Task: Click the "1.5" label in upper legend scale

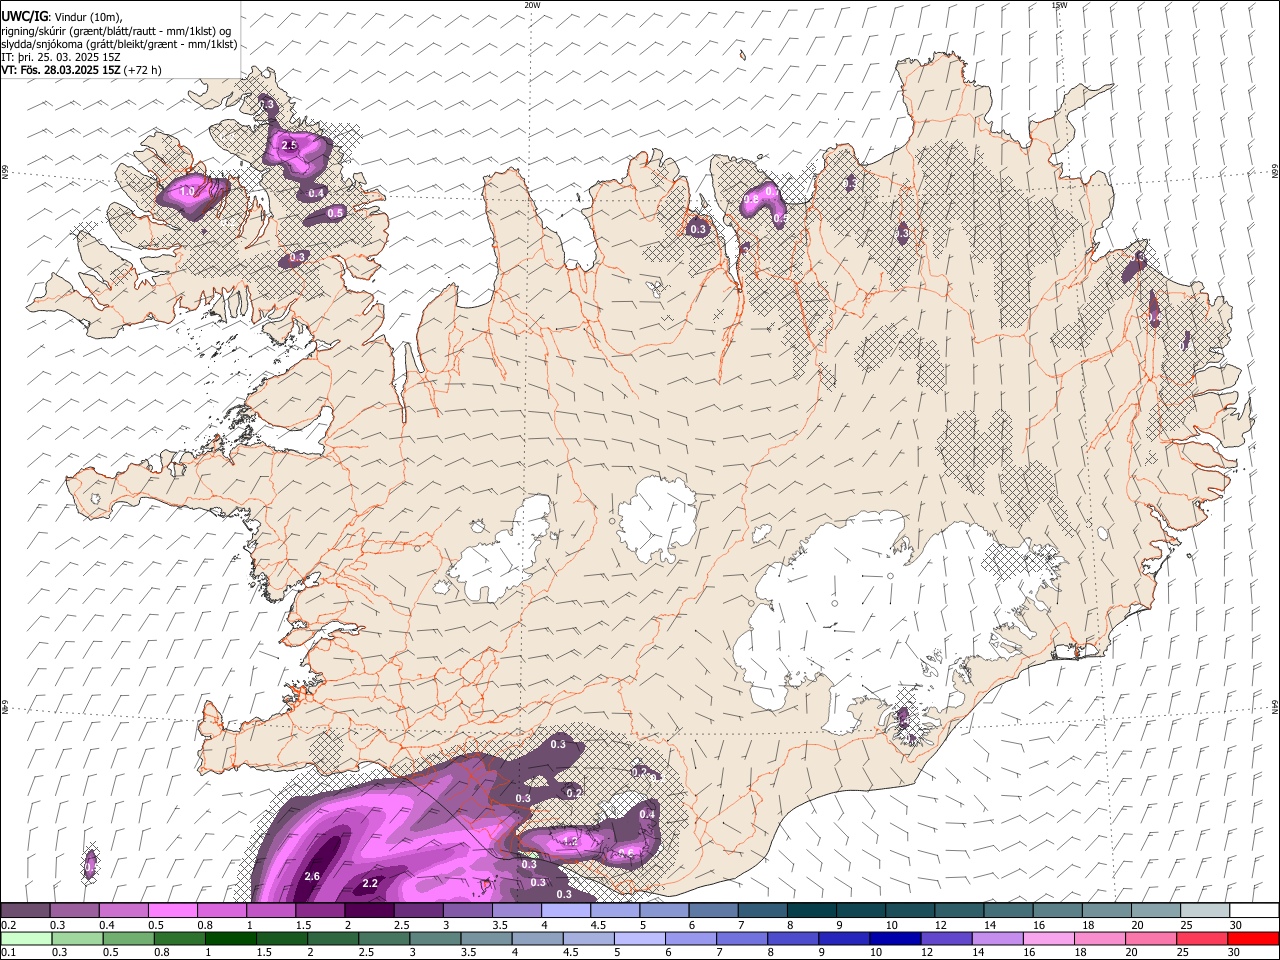Action: click(x=302, y=925)
